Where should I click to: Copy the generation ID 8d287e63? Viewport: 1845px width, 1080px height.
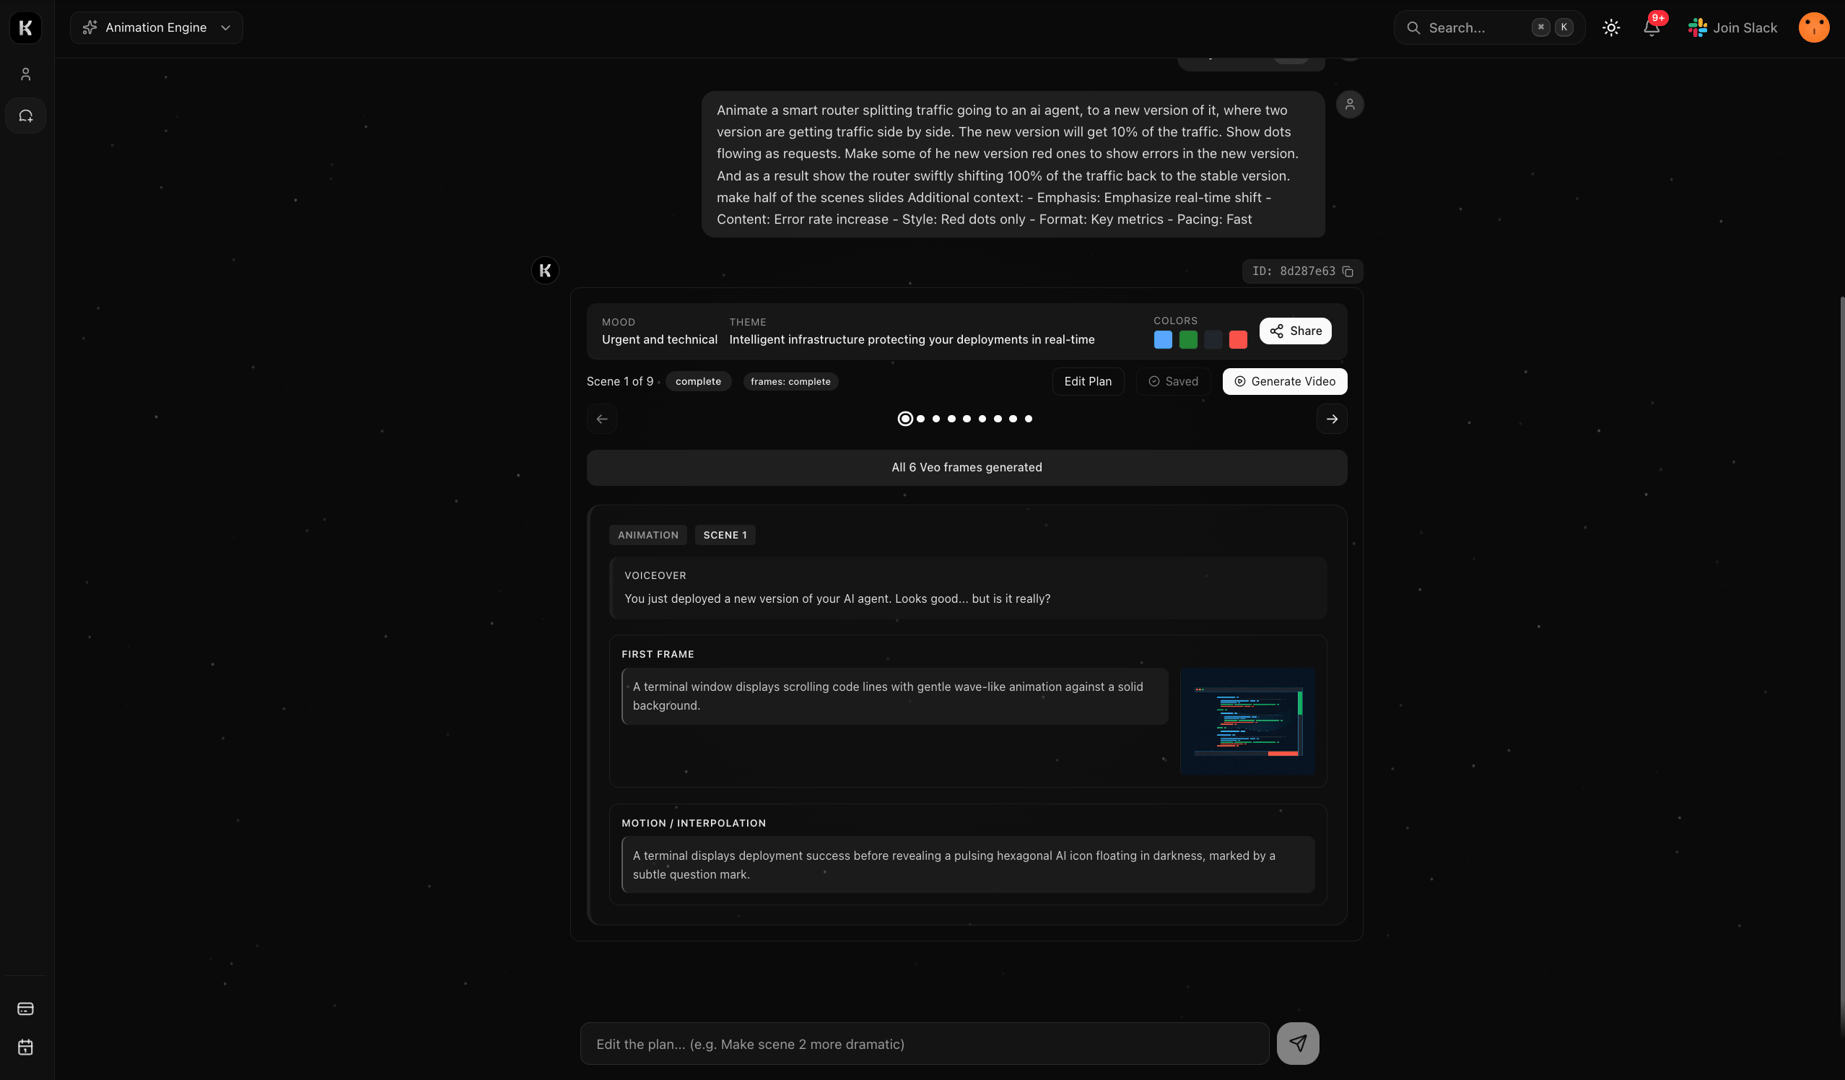[1347, 271]
